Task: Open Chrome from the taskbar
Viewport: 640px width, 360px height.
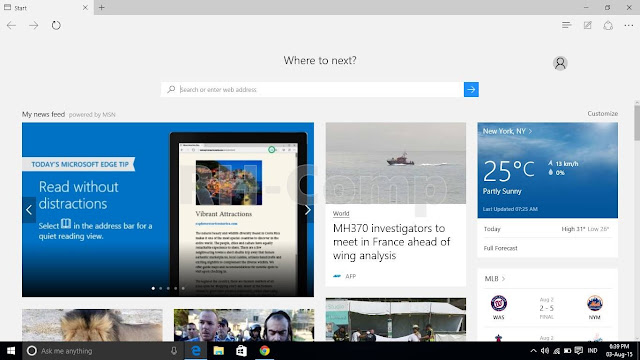Action: tap(264, 351)
